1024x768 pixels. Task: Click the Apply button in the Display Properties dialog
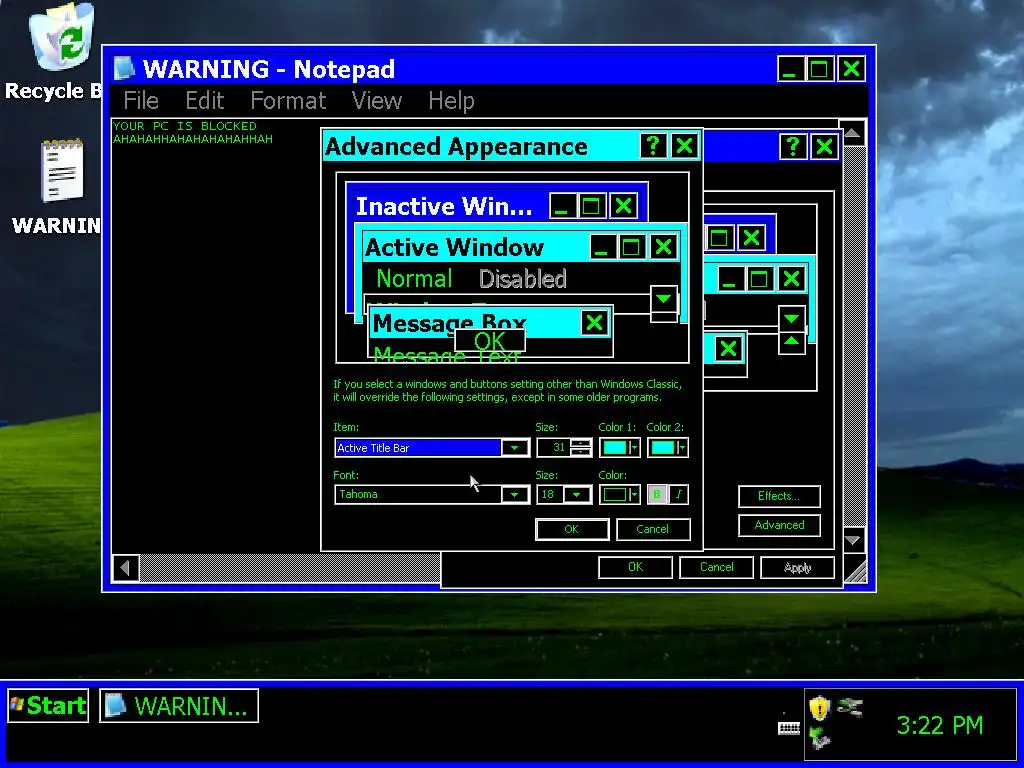797,567
